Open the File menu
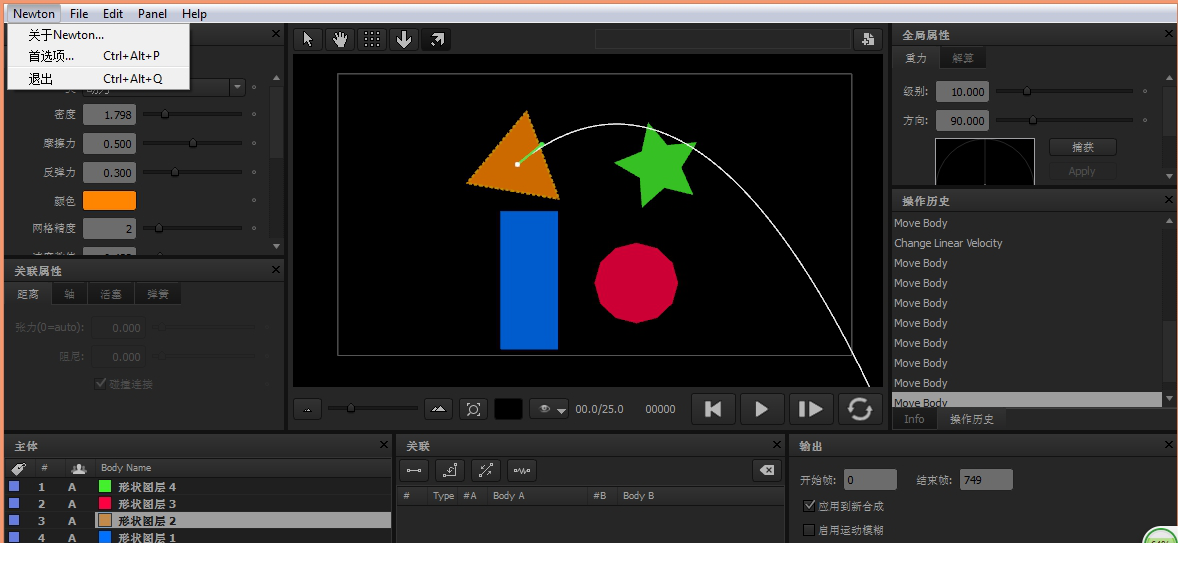This screenshot has width=1178, height=564. pyautogui.click(x=79, y=14)
